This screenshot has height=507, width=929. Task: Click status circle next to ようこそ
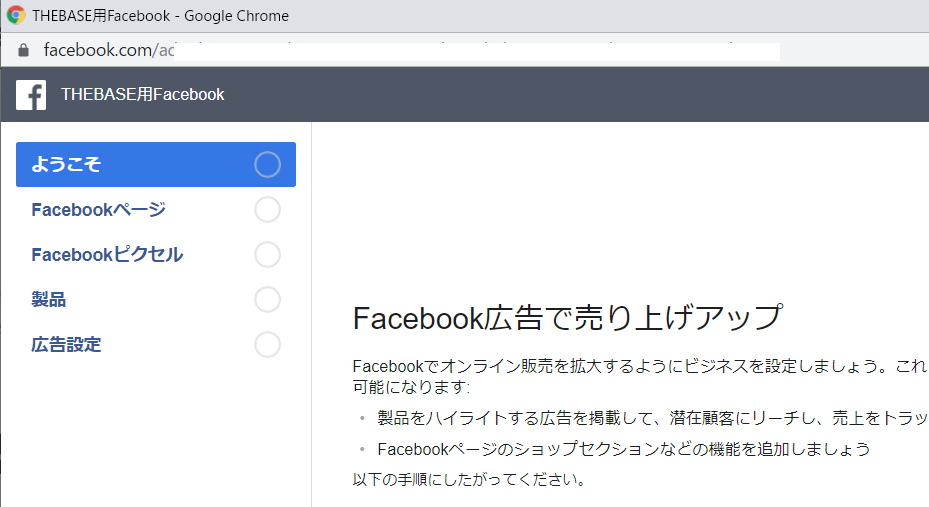[x=267, y=165]
